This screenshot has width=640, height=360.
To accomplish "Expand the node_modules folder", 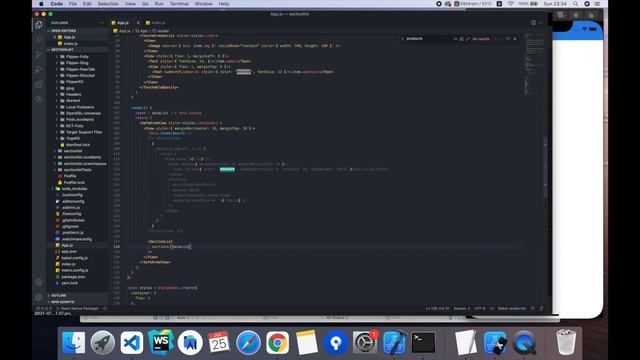I will (x=74, y=189).
